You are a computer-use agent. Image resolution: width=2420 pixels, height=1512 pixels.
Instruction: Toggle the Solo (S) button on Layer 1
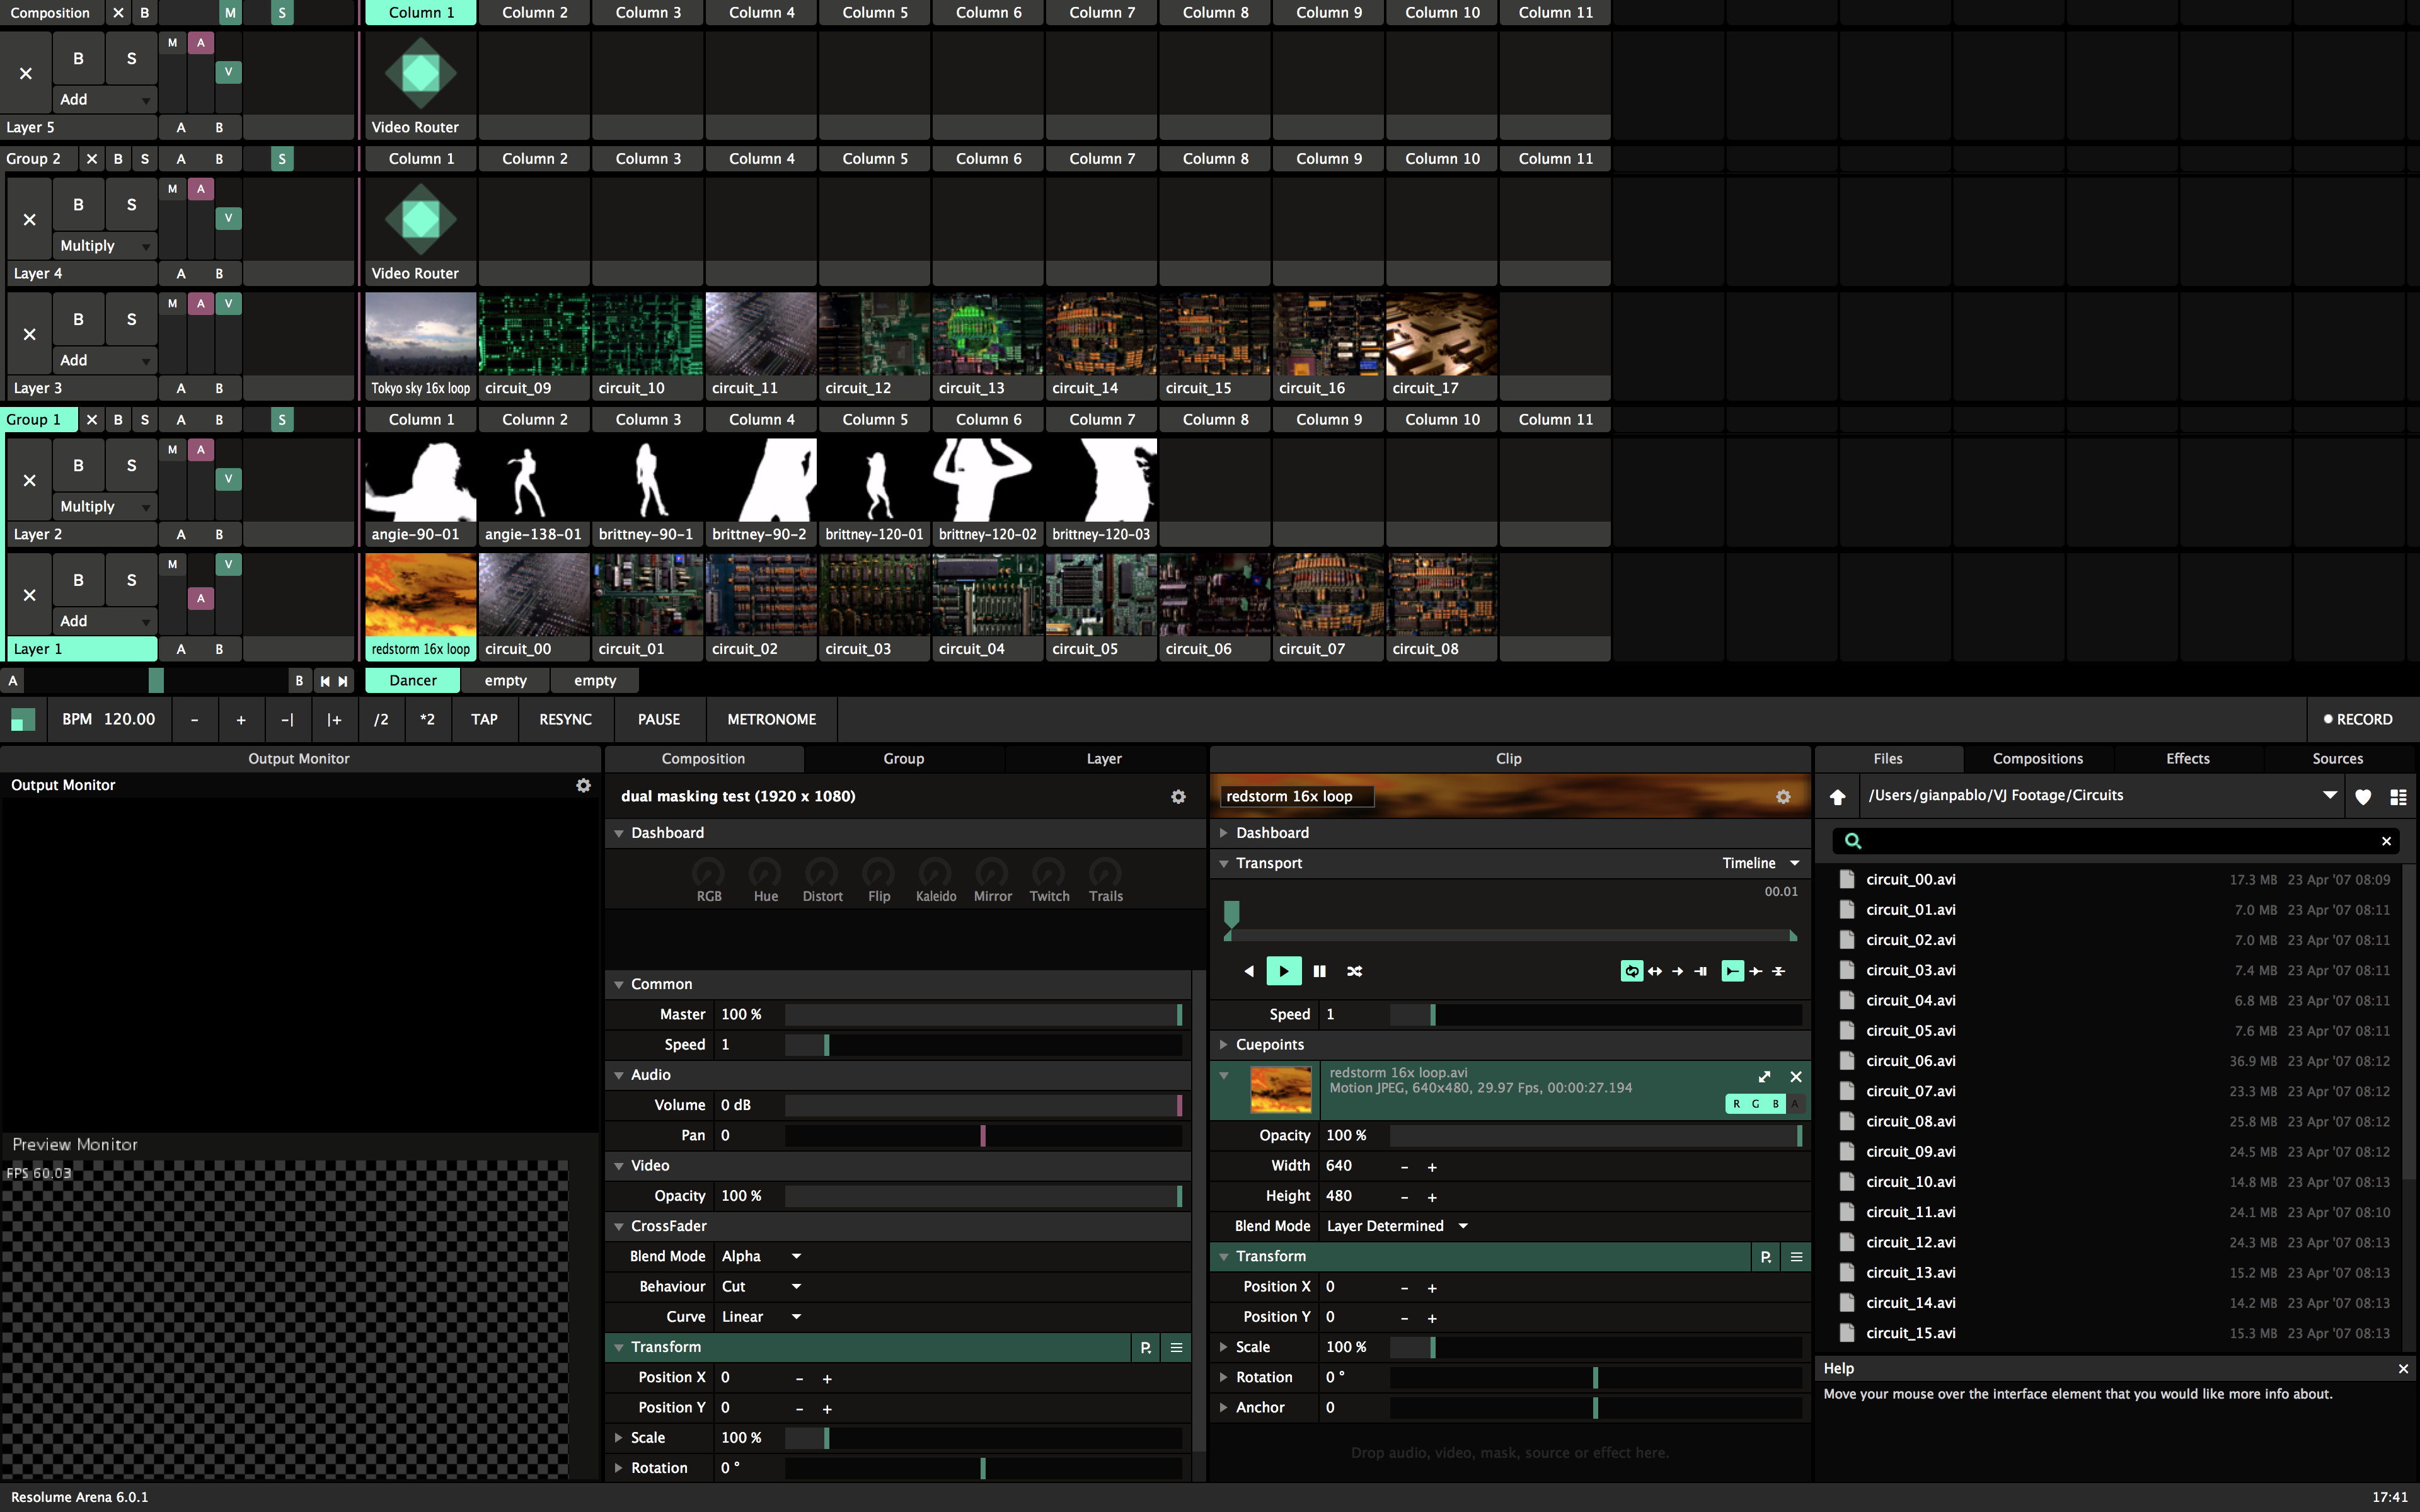click(131, 580)
